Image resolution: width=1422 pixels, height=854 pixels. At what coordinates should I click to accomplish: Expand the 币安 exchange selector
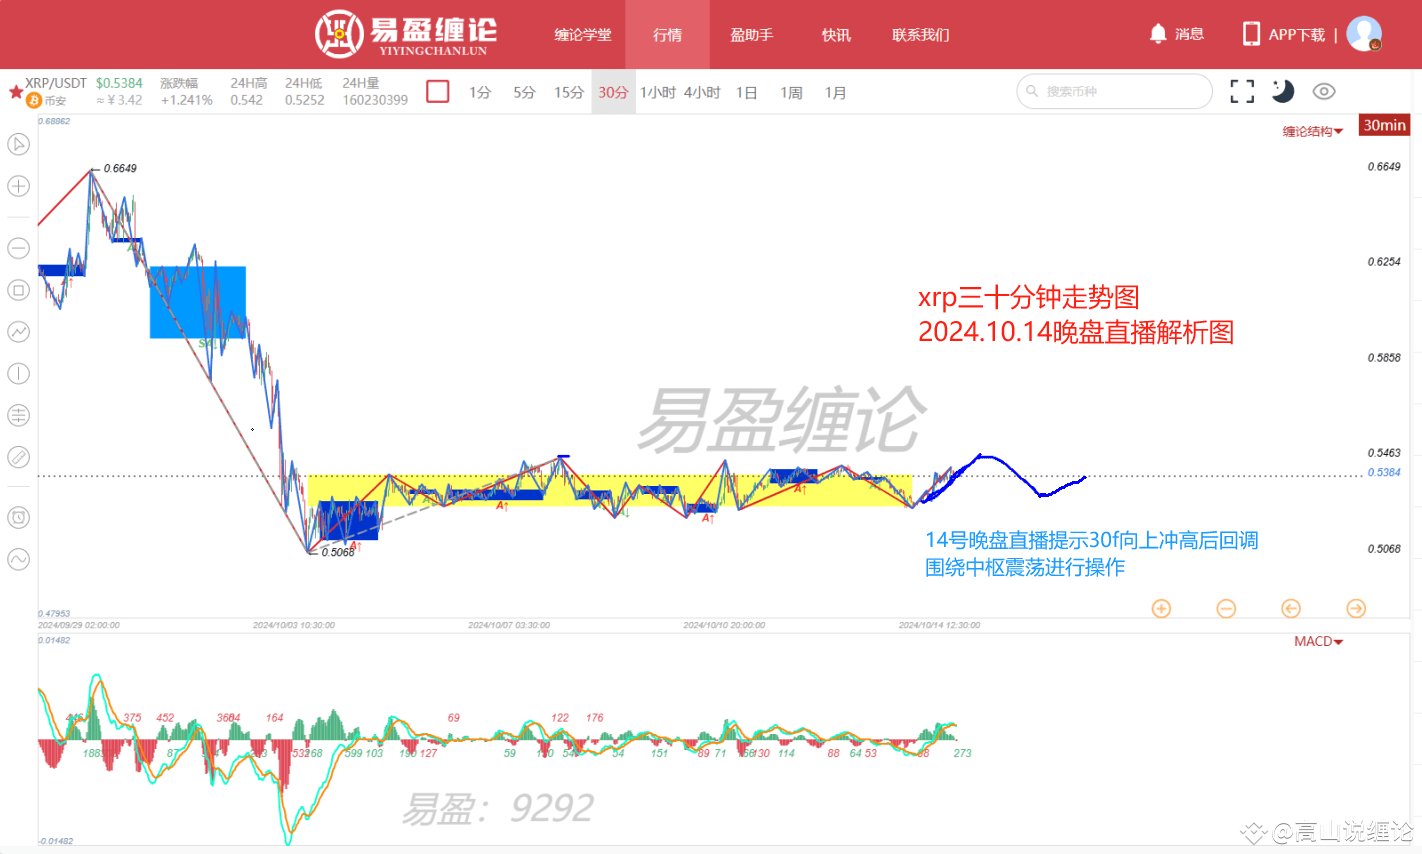point(50,99)
